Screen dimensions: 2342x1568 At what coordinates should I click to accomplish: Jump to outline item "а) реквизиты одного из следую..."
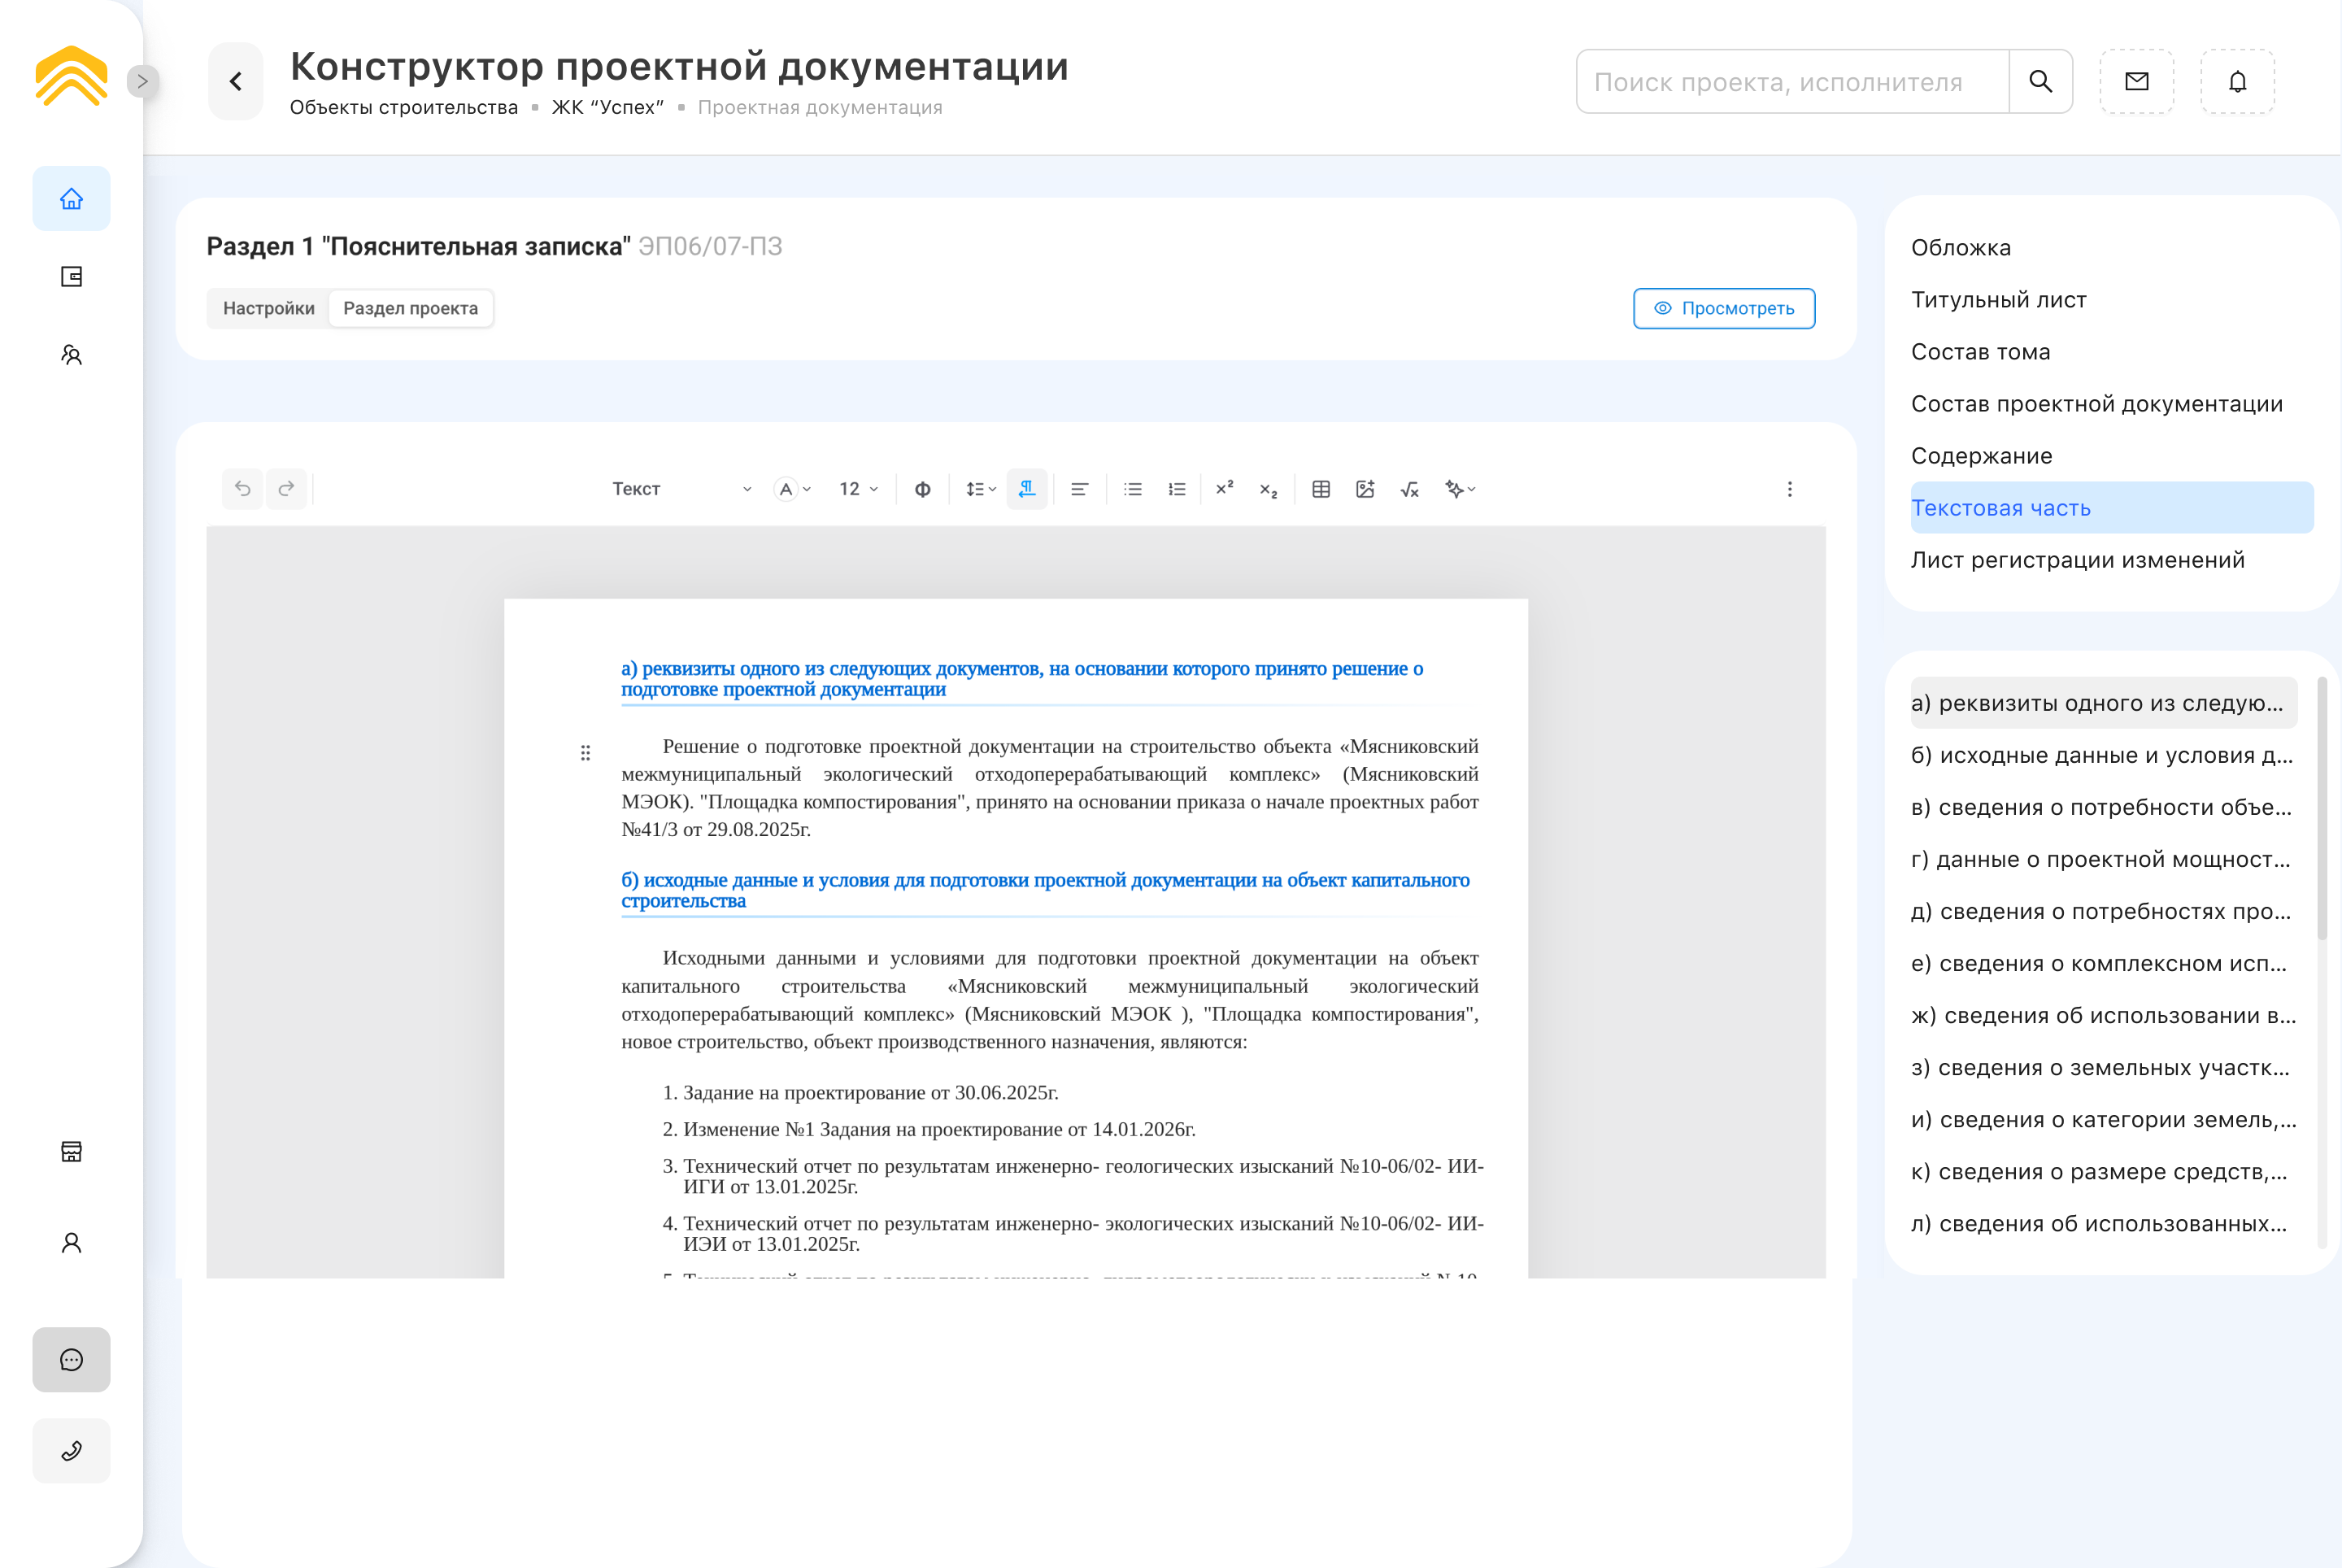click(2103, 703)
